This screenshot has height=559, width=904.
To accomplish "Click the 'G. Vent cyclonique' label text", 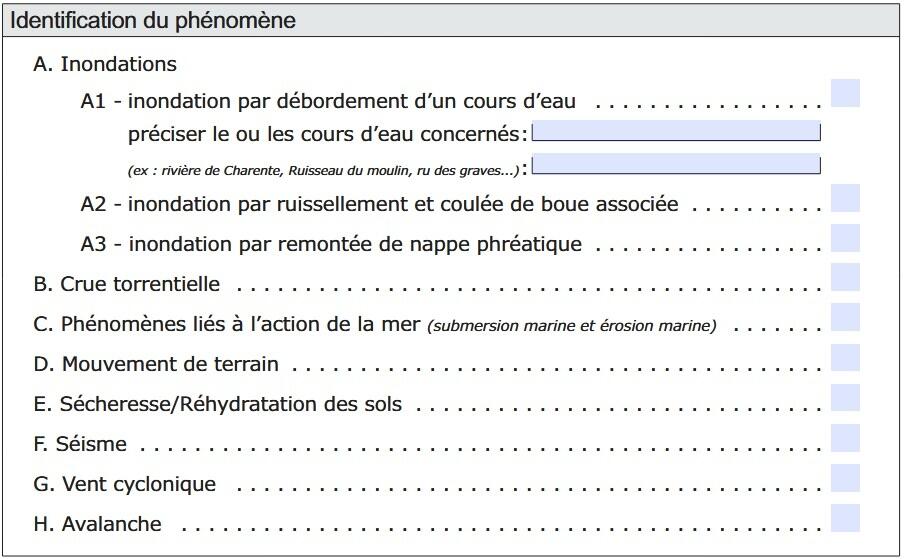I will [125, 485].
